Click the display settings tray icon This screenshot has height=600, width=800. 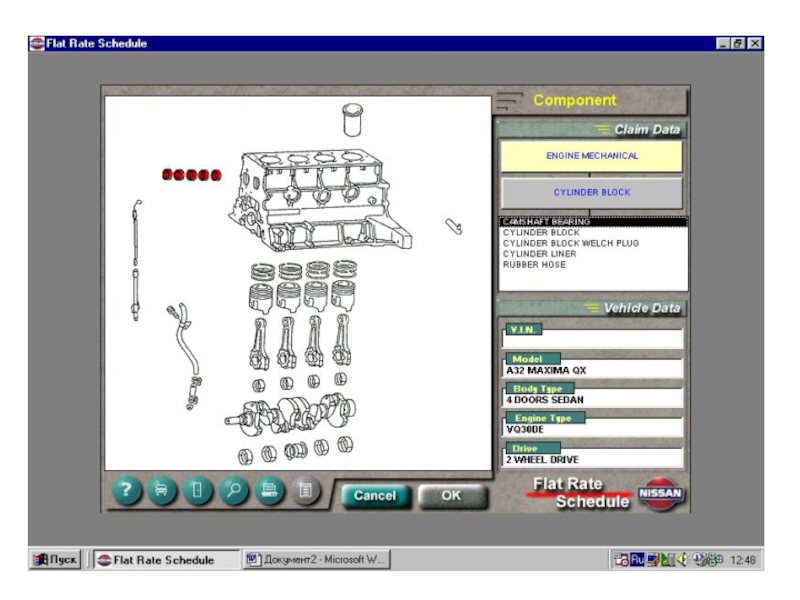653,560
